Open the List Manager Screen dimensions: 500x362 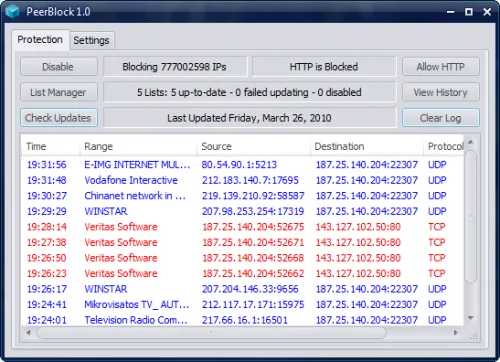(x=59, y=92)
